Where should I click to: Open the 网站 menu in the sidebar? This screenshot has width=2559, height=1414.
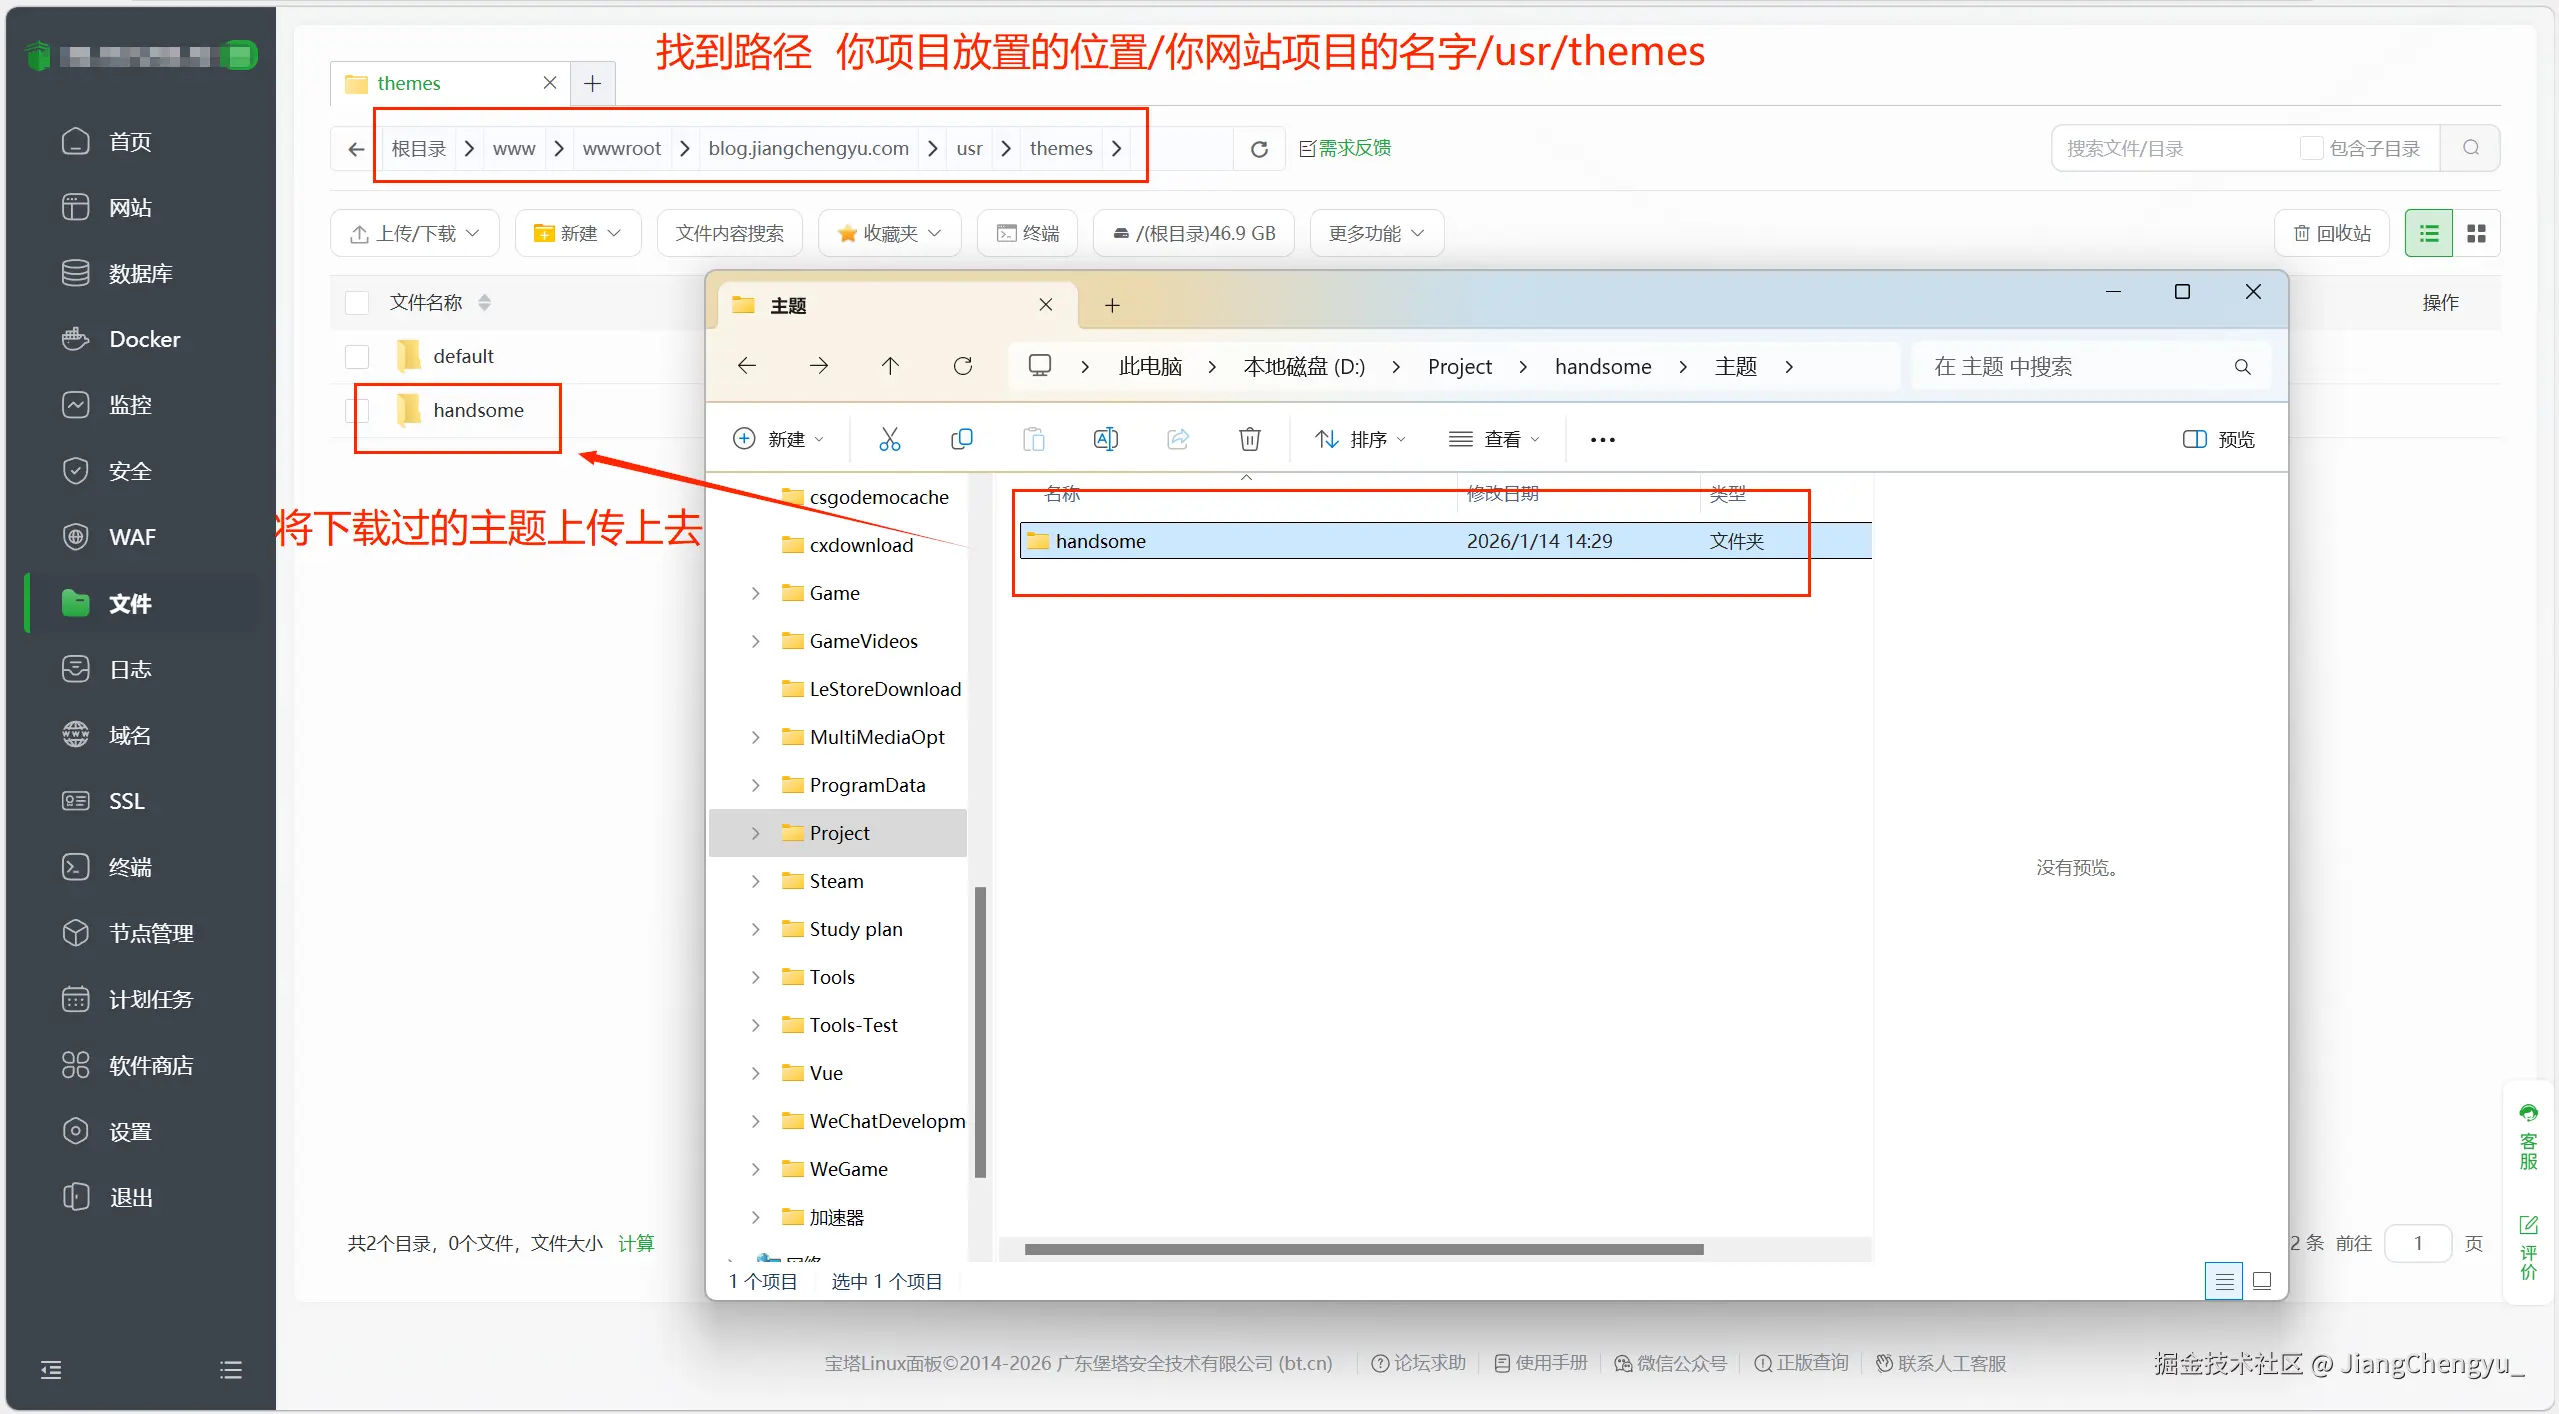(130, 207)
